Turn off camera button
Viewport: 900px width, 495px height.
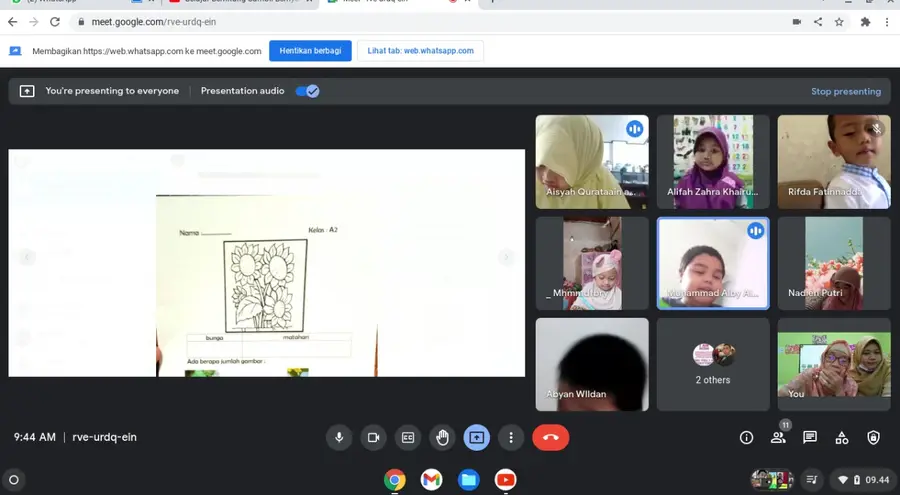coord(374,438)
